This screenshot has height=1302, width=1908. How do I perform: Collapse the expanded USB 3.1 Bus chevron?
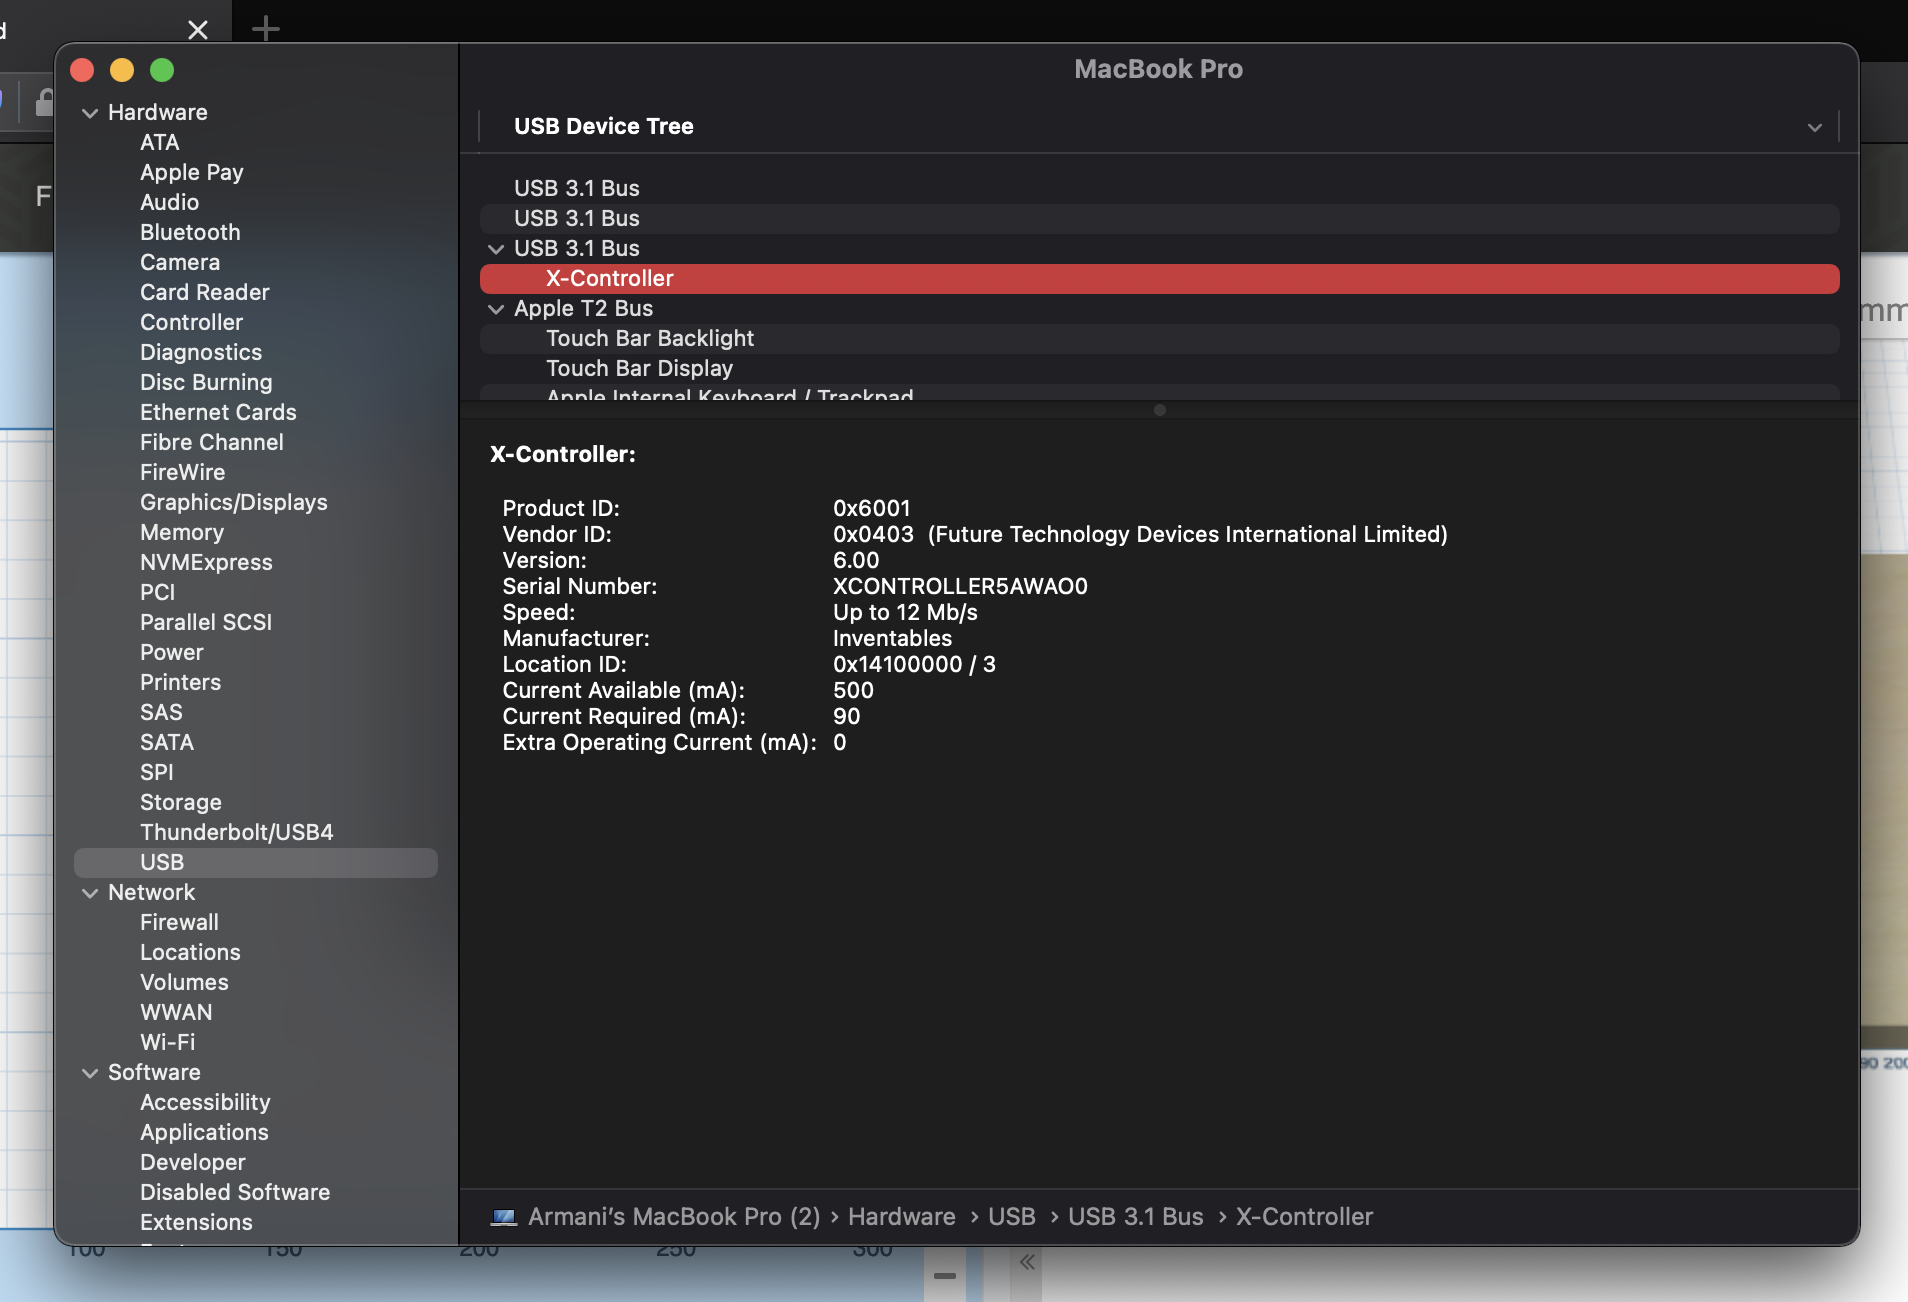pyautogui.click(x=496, y=249)
